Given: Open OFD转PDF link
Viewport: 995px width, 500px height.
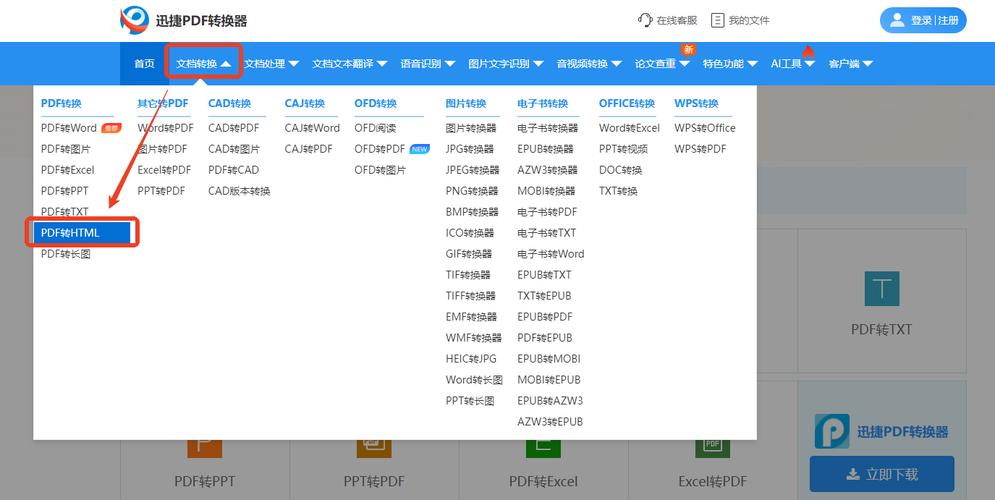Looking at the screenshot, I should click(379, 148).
